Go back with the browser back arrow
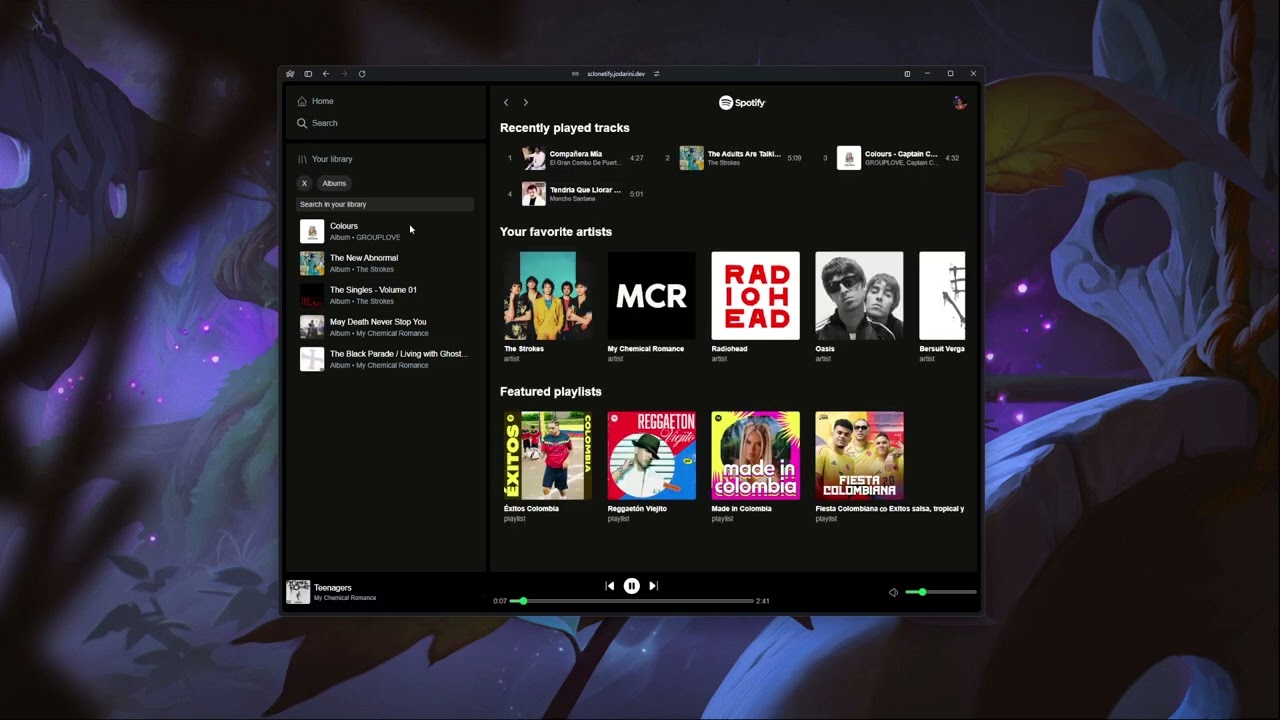This screenshot has width=1280, height=720. tap(326, 74)
